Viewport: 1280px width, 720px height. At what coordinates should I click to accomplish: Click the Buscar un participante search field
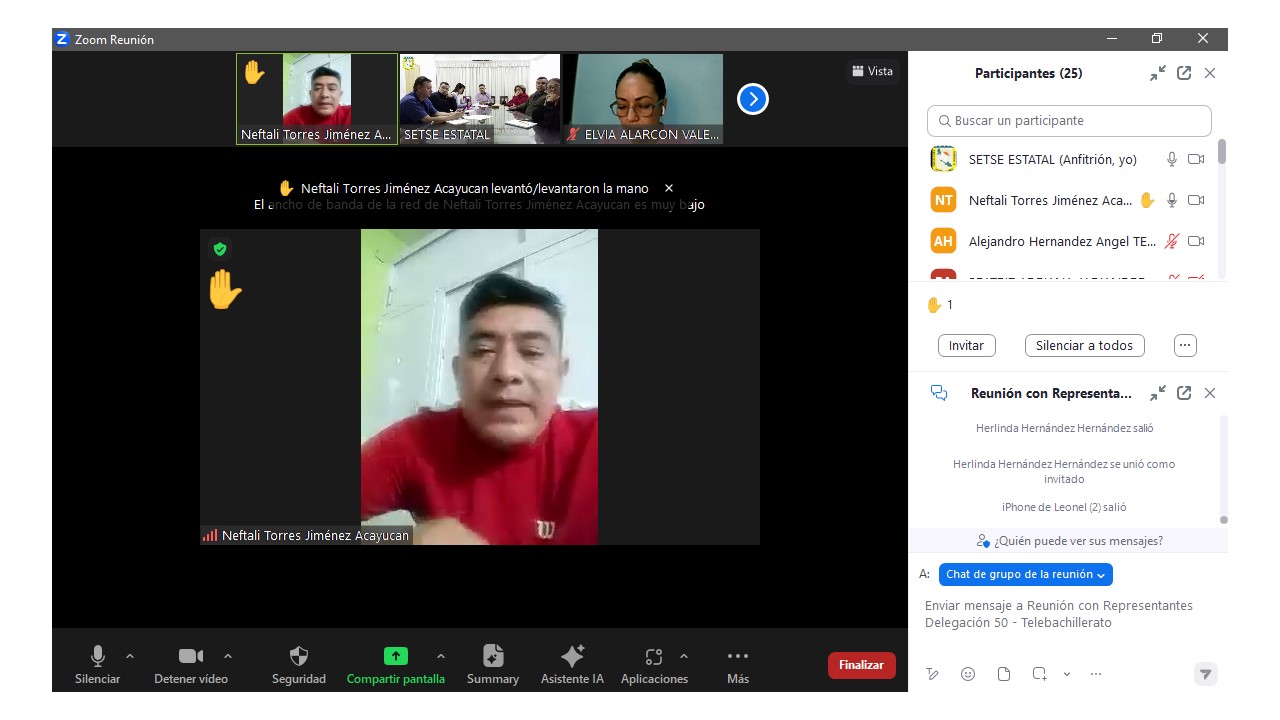pos(1069,121)
